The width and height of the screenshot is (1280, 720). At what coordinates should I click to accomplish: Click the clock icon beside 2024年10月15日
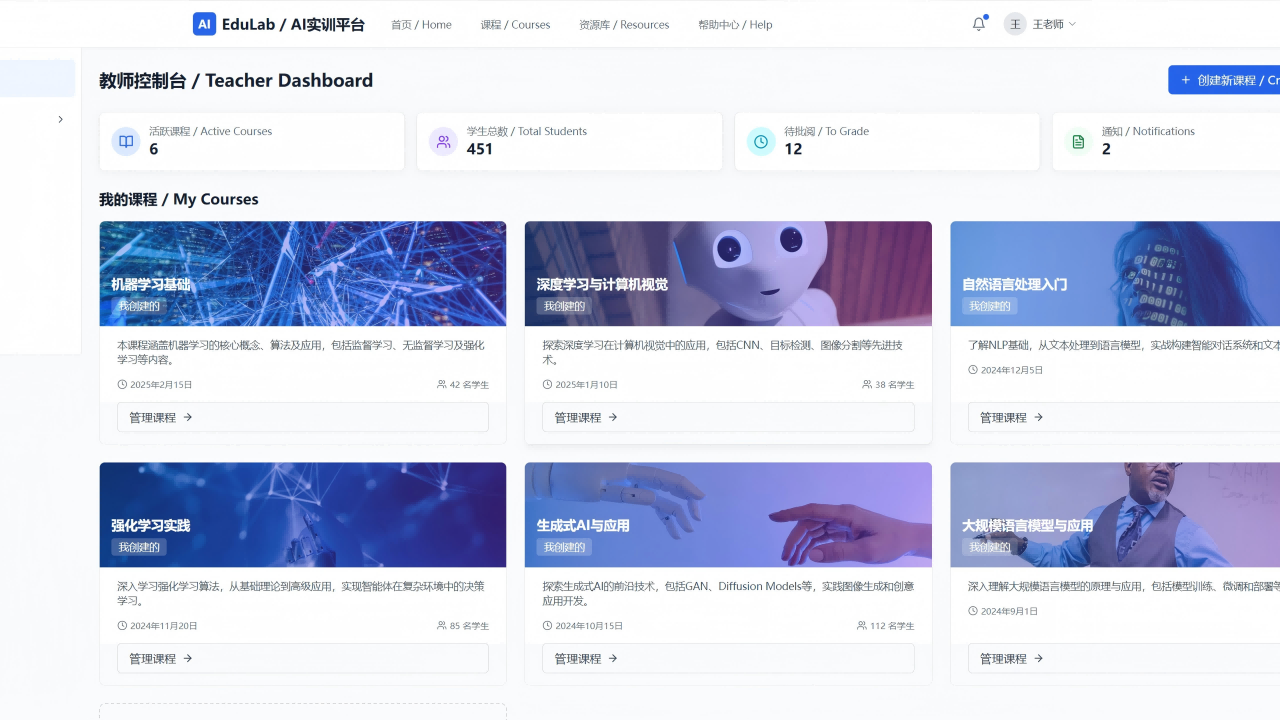click(x=547, y=625)
